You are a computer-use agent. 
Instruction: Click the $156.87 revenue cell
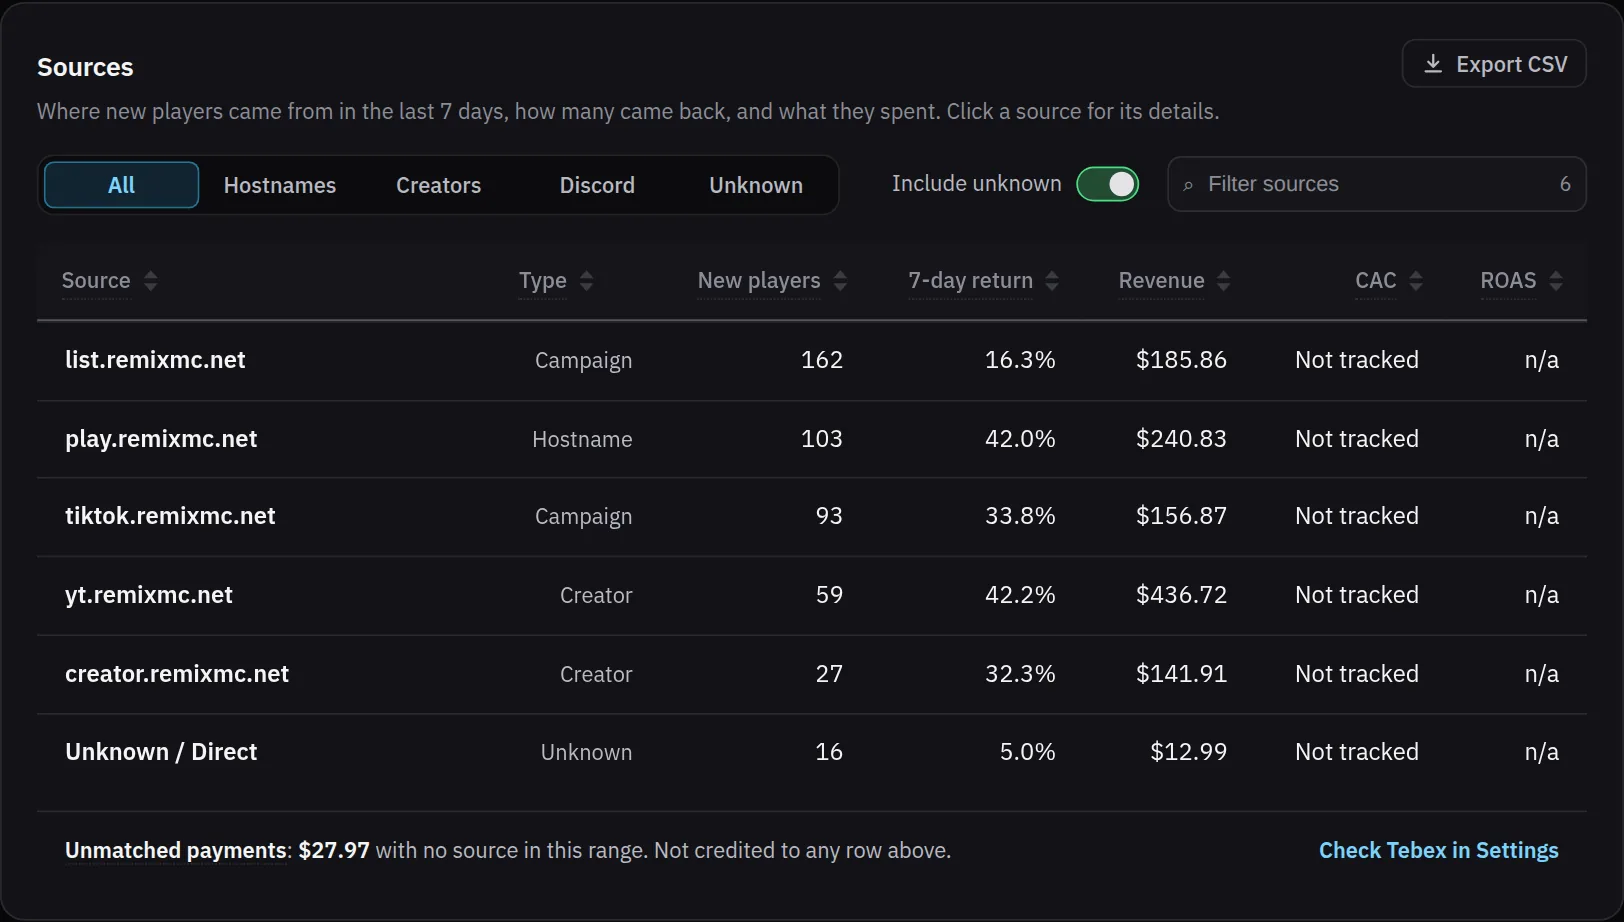[x=1181, y=516]
